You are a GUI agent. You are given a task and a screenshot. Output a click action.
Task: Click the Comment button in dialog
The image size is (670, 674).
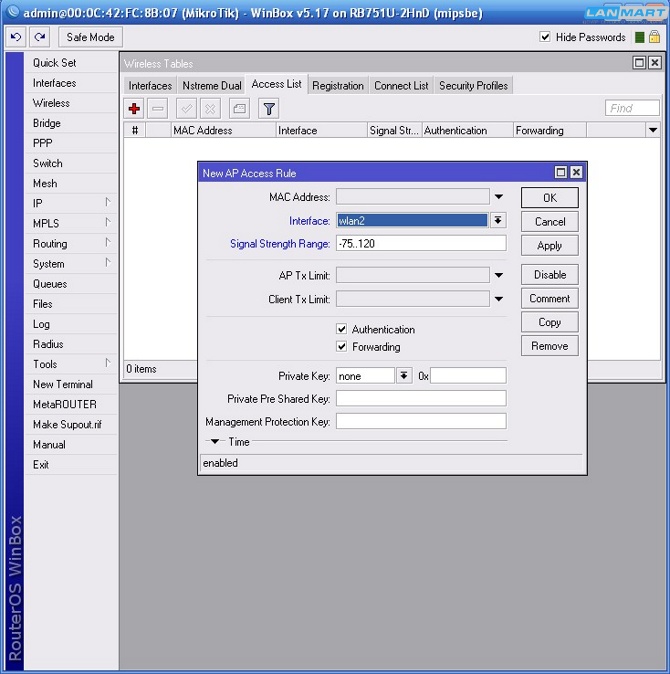[550, 298]
